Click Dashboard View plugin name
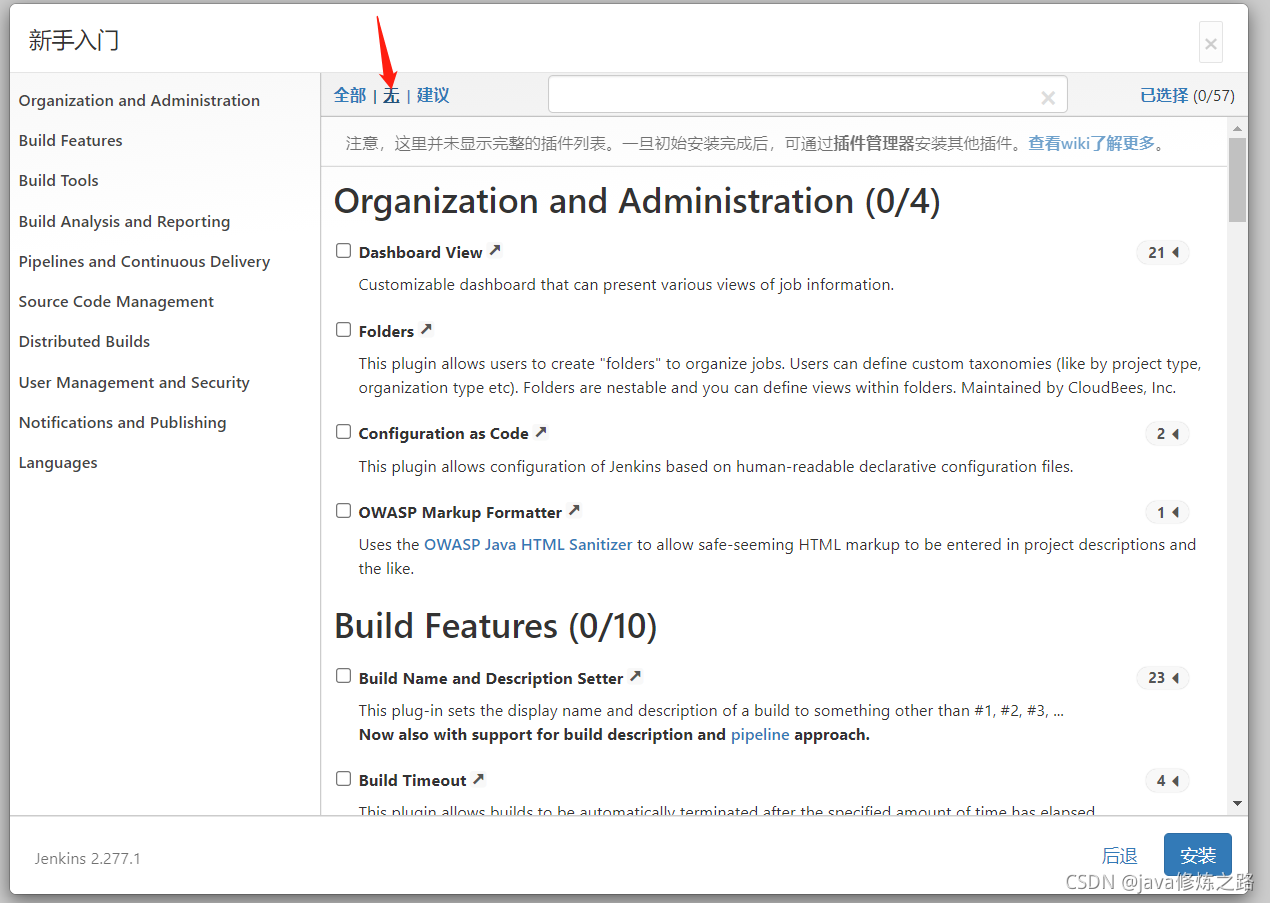 (x=421, y=252)
